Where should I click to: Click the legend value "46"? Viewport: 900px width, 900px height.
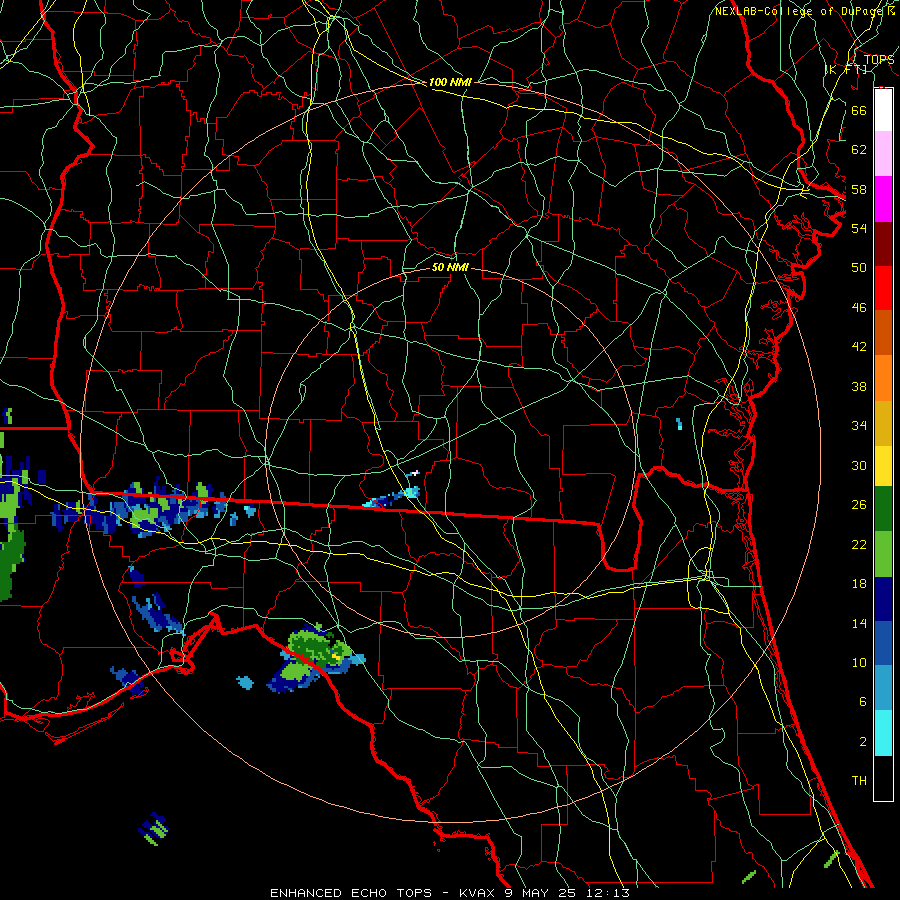[859, 308]
